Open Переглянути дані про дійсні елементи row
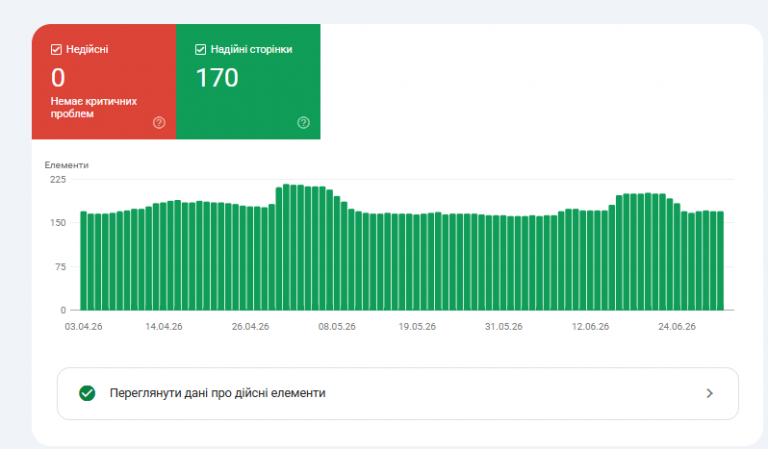Viewport: 768px width, 449px height. 398,394
